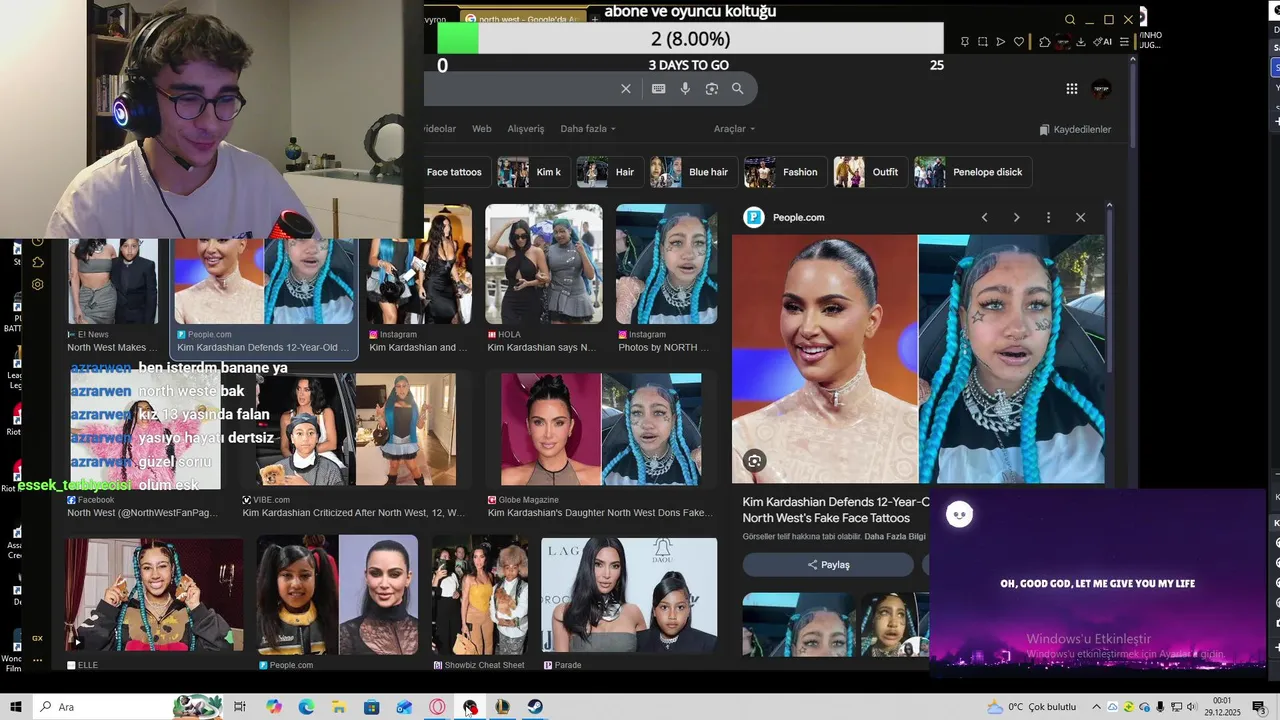Open Google Lens image search icon

click(x=711, y=89)
